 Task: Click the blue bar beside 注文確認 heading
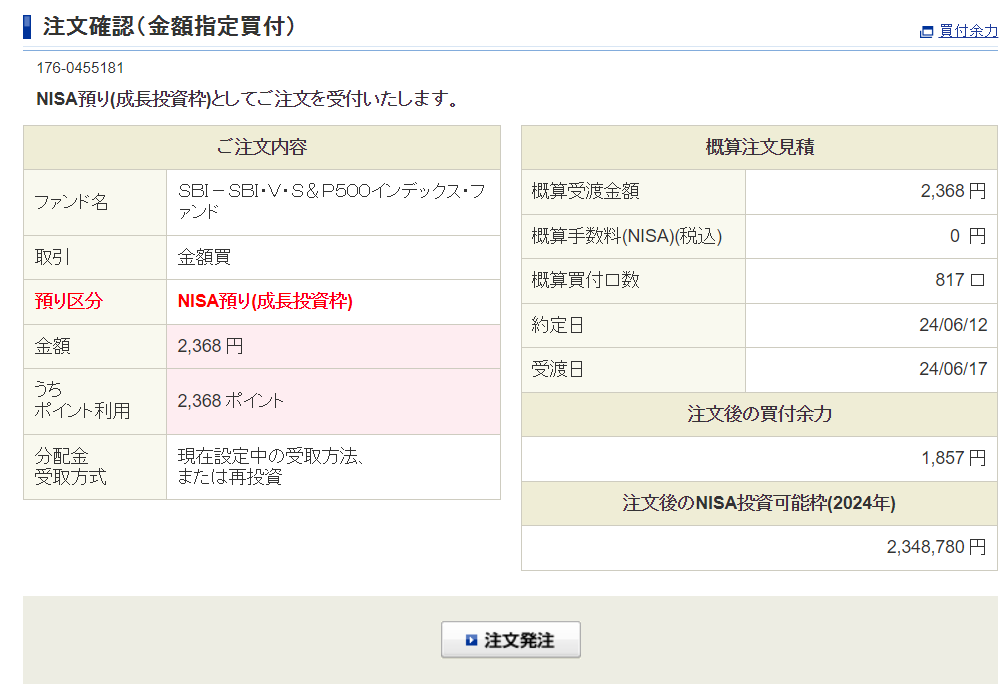(x=28, y=27)
